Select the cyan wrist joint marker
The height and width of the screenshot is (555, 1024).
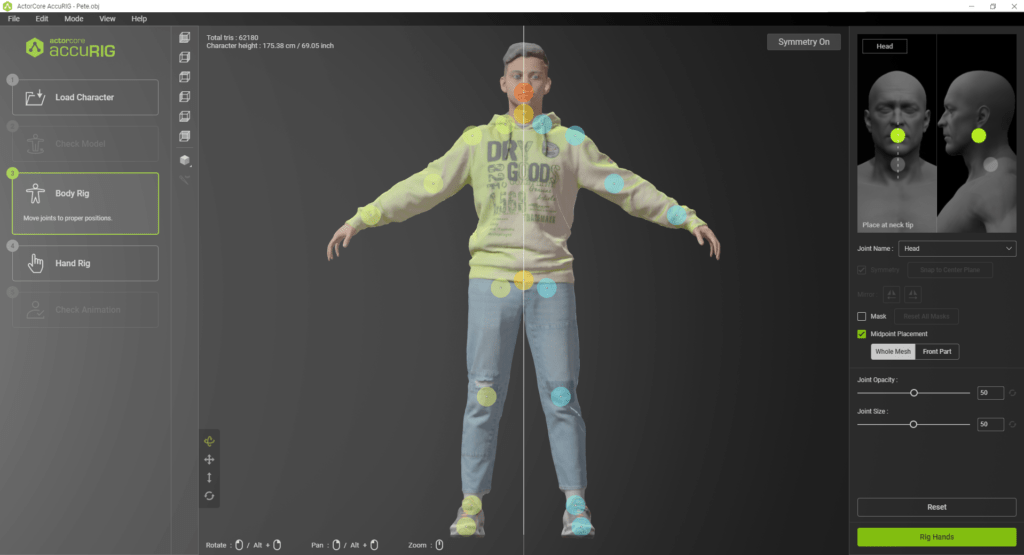click(676, 214)
